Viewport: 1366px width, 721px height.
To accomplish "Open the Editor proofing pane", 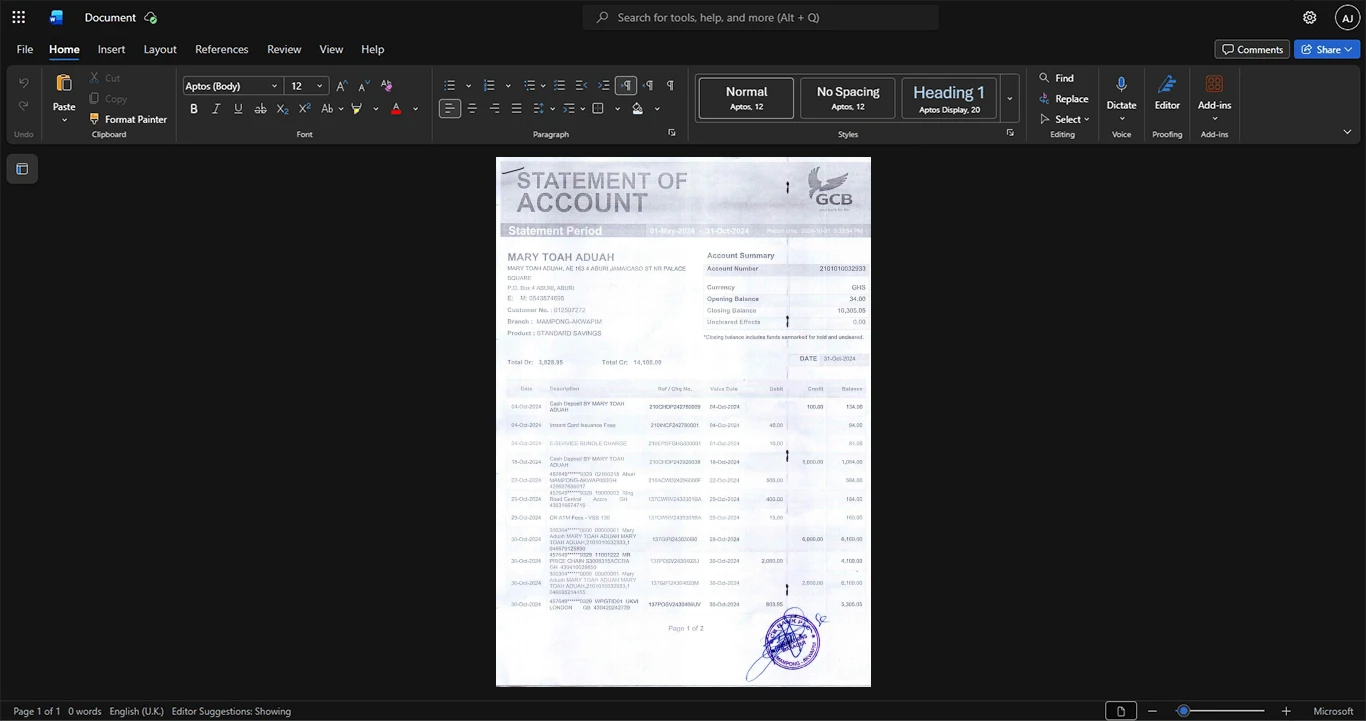I will pos(1167,93).
